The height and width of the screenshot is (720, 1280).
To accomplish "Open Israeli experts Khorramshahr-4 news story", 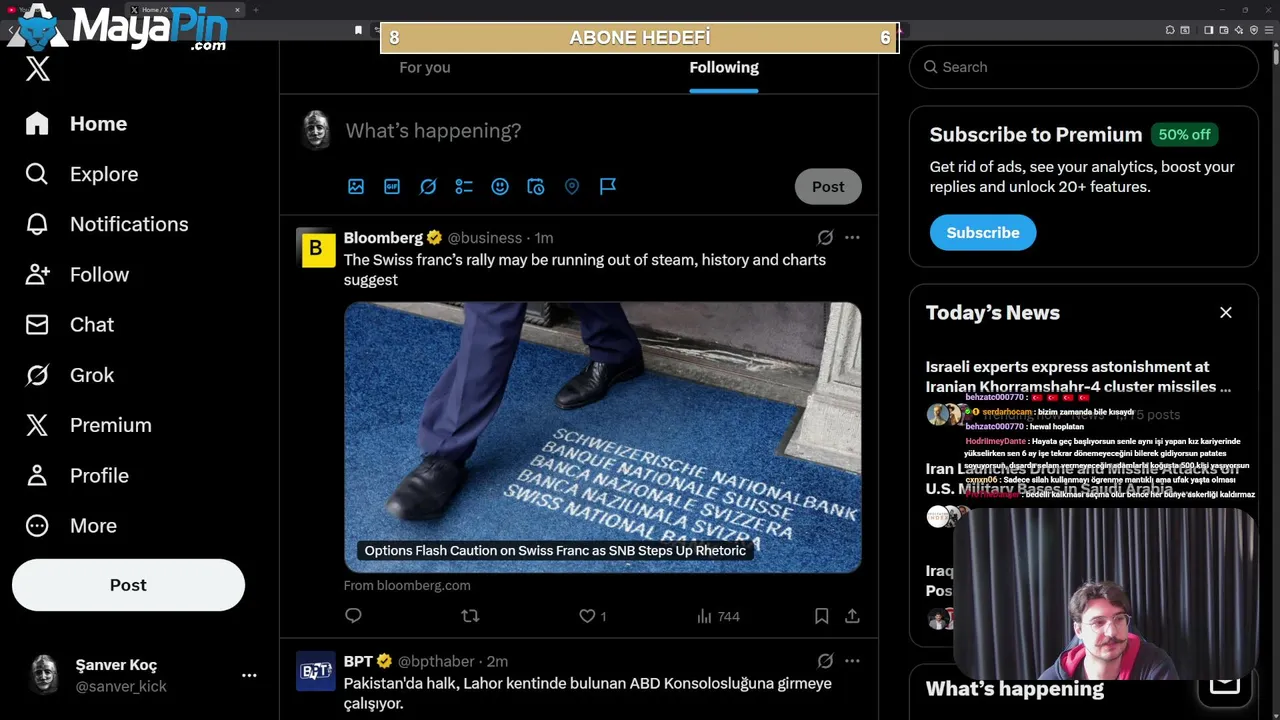I will click(x=1078, y=377).
